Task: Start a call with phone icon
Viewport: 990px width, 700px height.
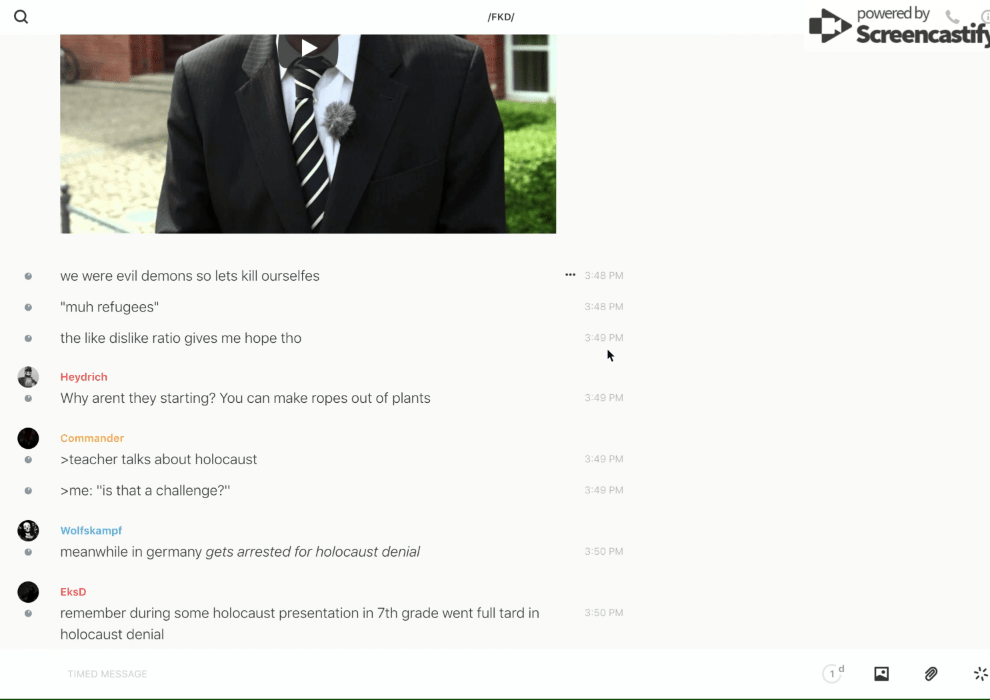Action: (x=952, y=17)
